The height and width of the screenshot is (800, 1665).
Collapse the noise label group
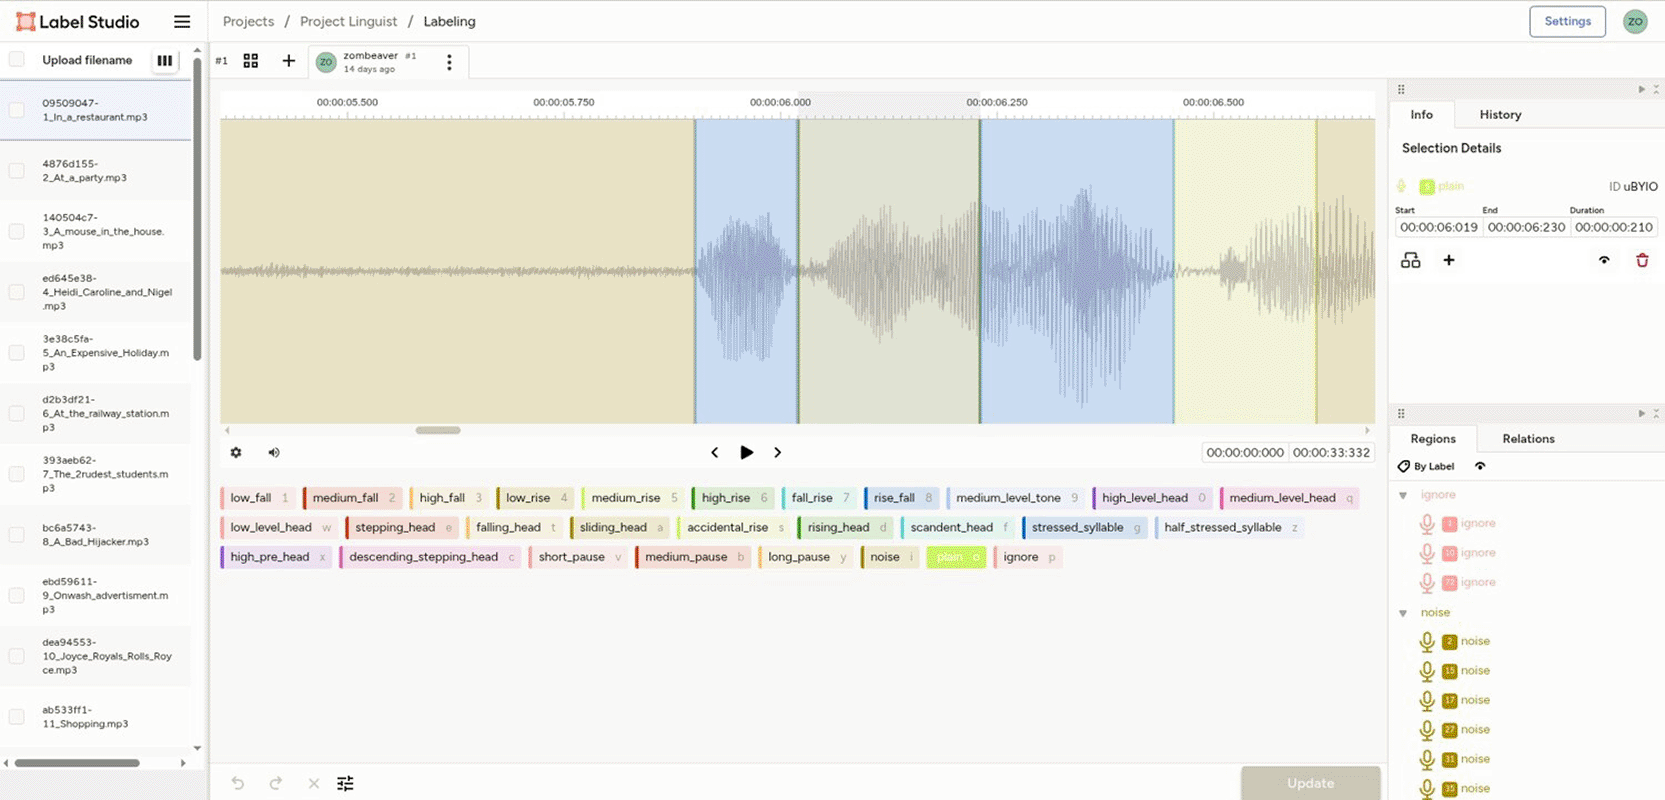[1403, 613]
